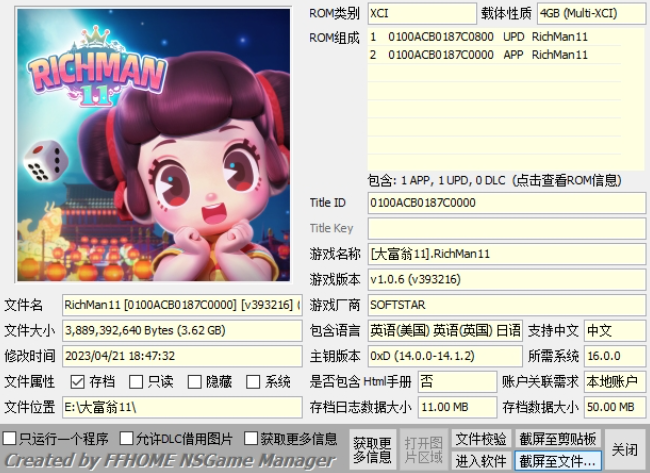Select ROM row 1 UPD RichMan11
The image size is (650, 473).
494,36
